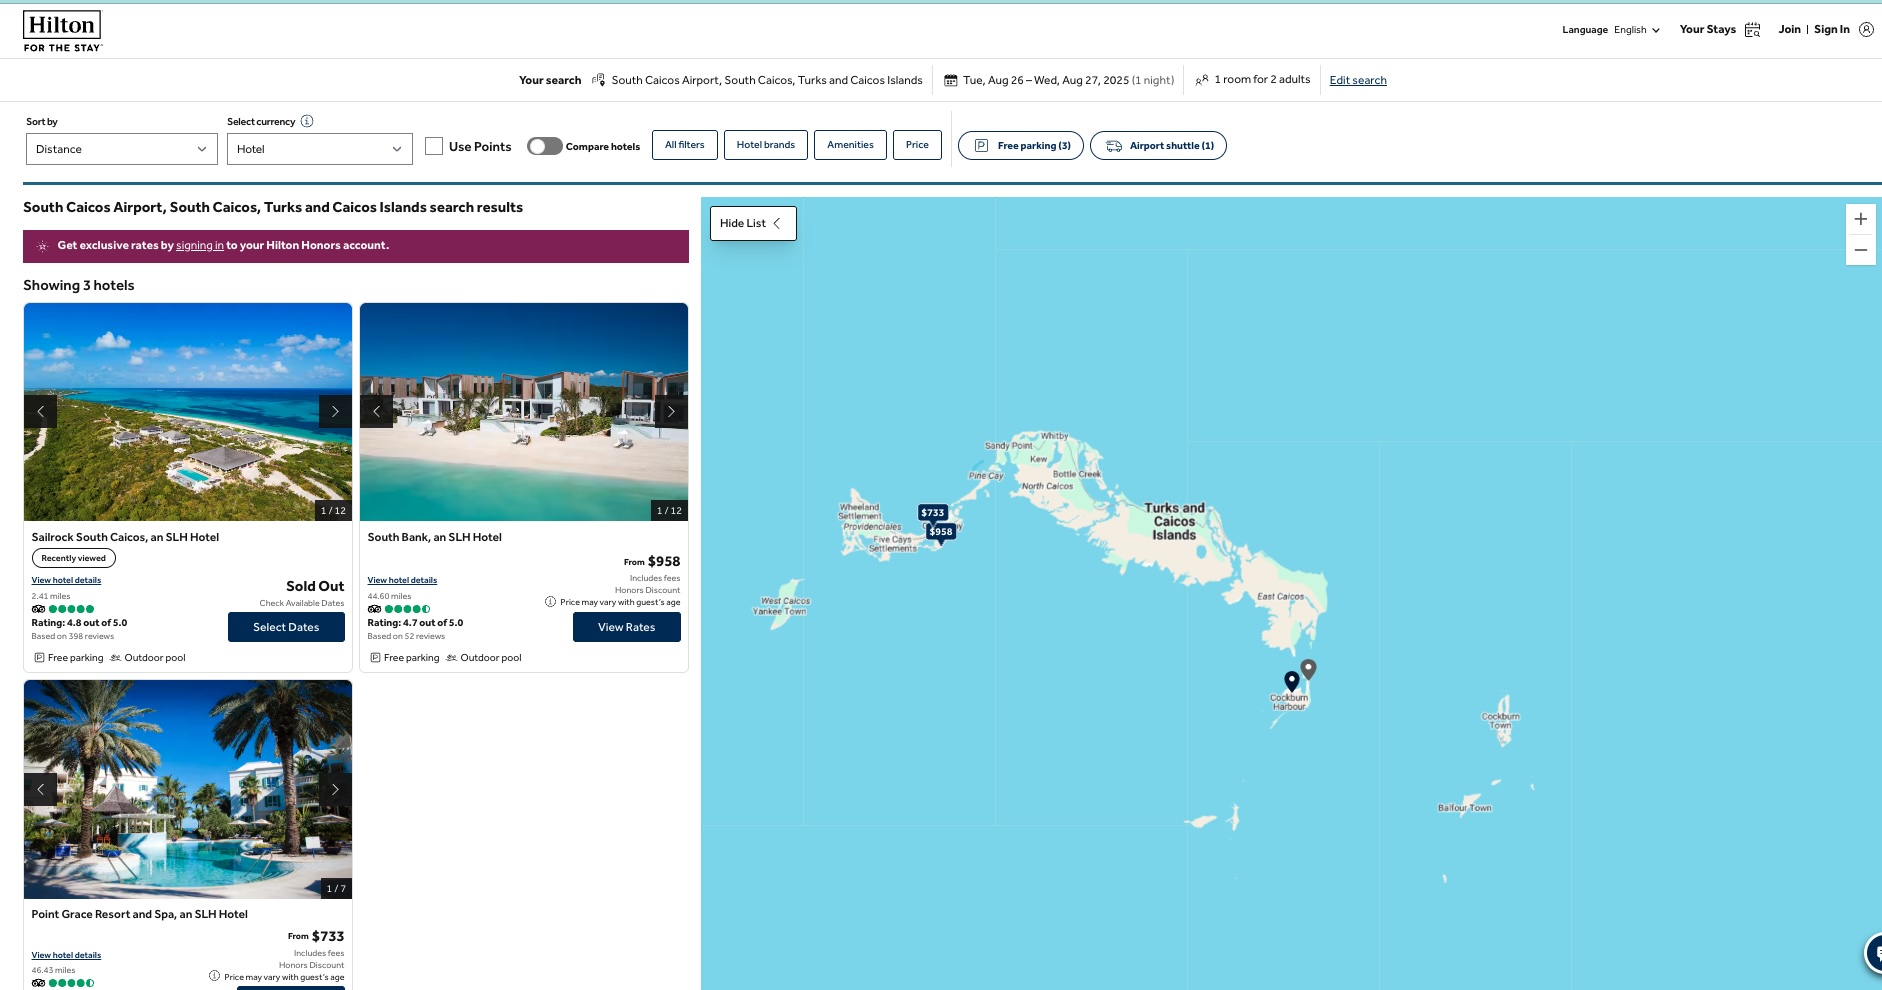Image resolution: width=1882 pixels, height=990 pixels.
Task: Click the Sign In user profile icon
Action: click(1866, 30)
